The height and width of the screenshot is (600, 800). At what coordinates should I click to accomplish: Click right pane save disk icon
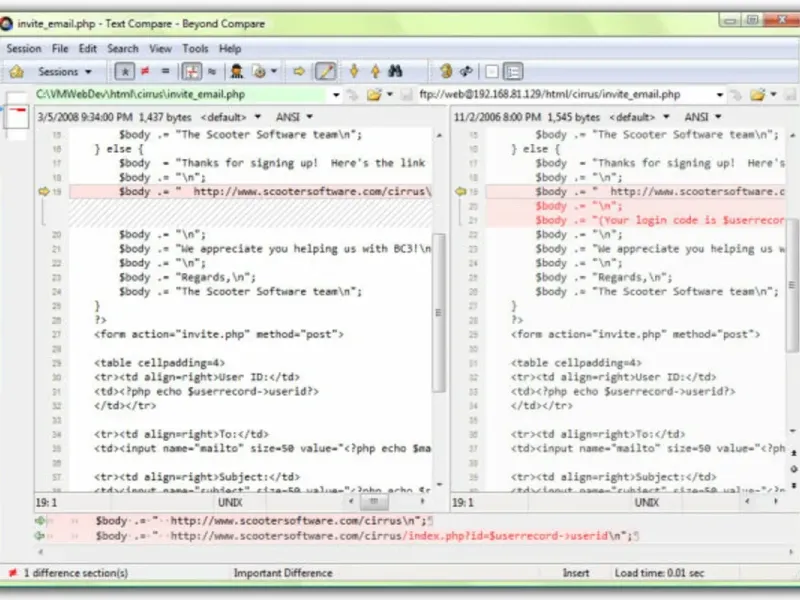(x=790, y=94)
